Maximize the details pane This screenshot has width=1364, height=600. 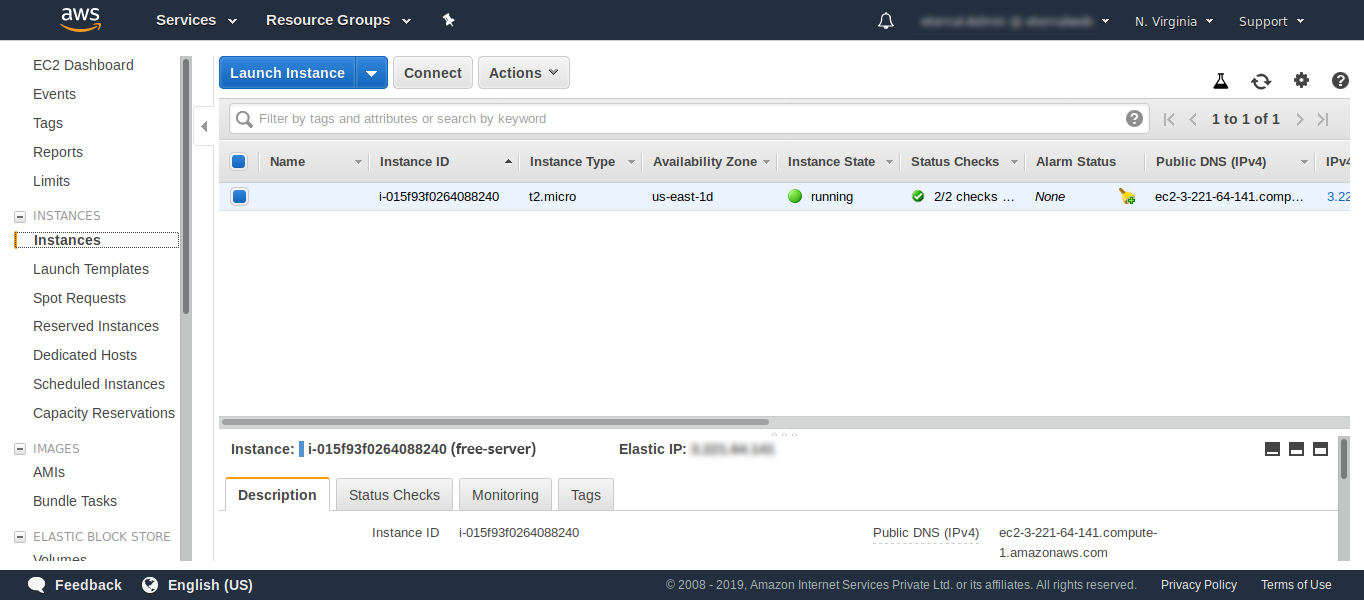coord(1320,449)
